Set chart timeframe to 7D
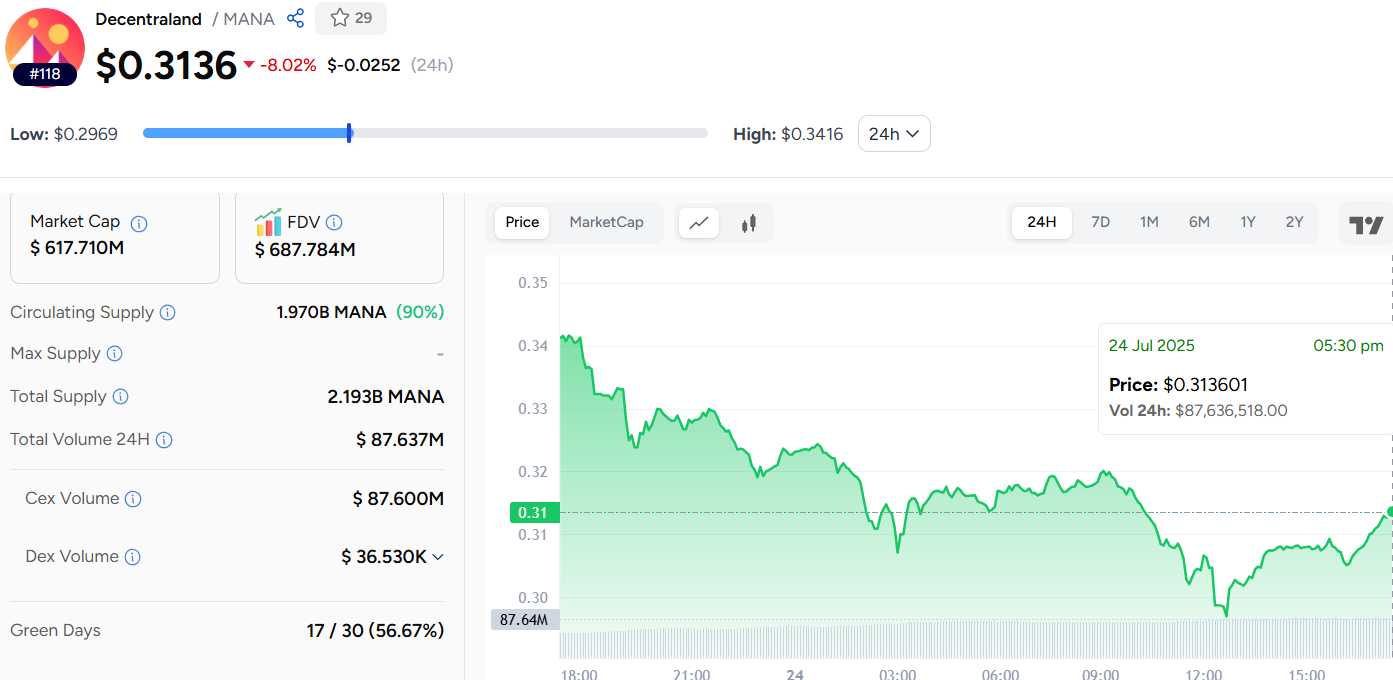Screen dimensions: 1393x680 (1100, 222)
